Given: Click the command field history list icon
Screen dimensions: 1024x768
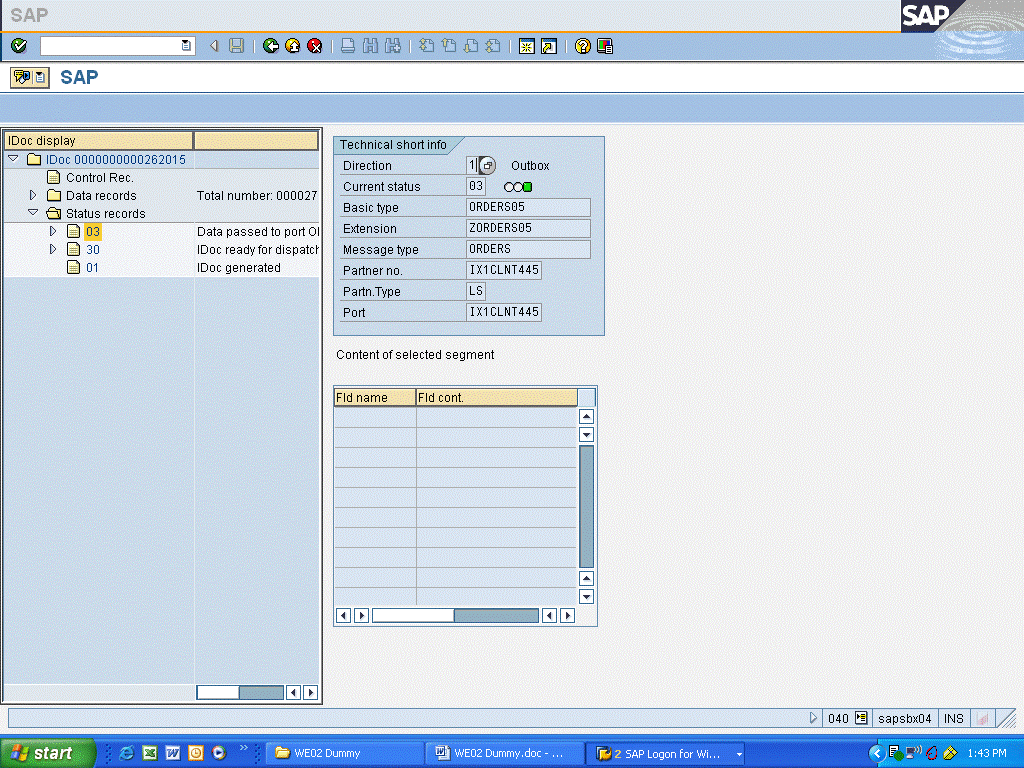Looking at the screenshot, I should click(x=186, y=46).
